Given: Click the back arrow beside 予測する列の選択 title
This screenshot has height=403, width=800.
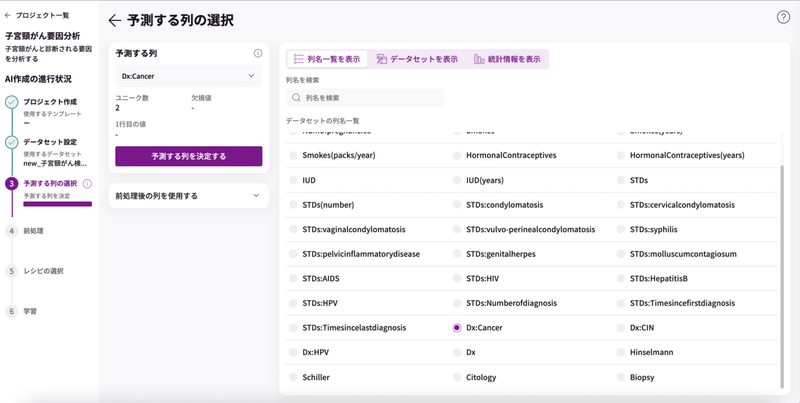Looking at the screenshot, I should pyautogui.click(x=115, y=20).
